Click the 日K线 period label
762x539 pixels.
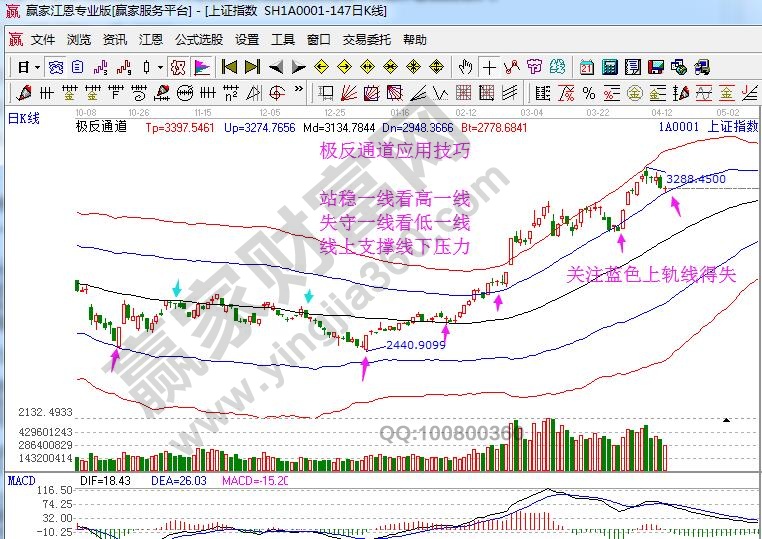[x=23, y=118]
